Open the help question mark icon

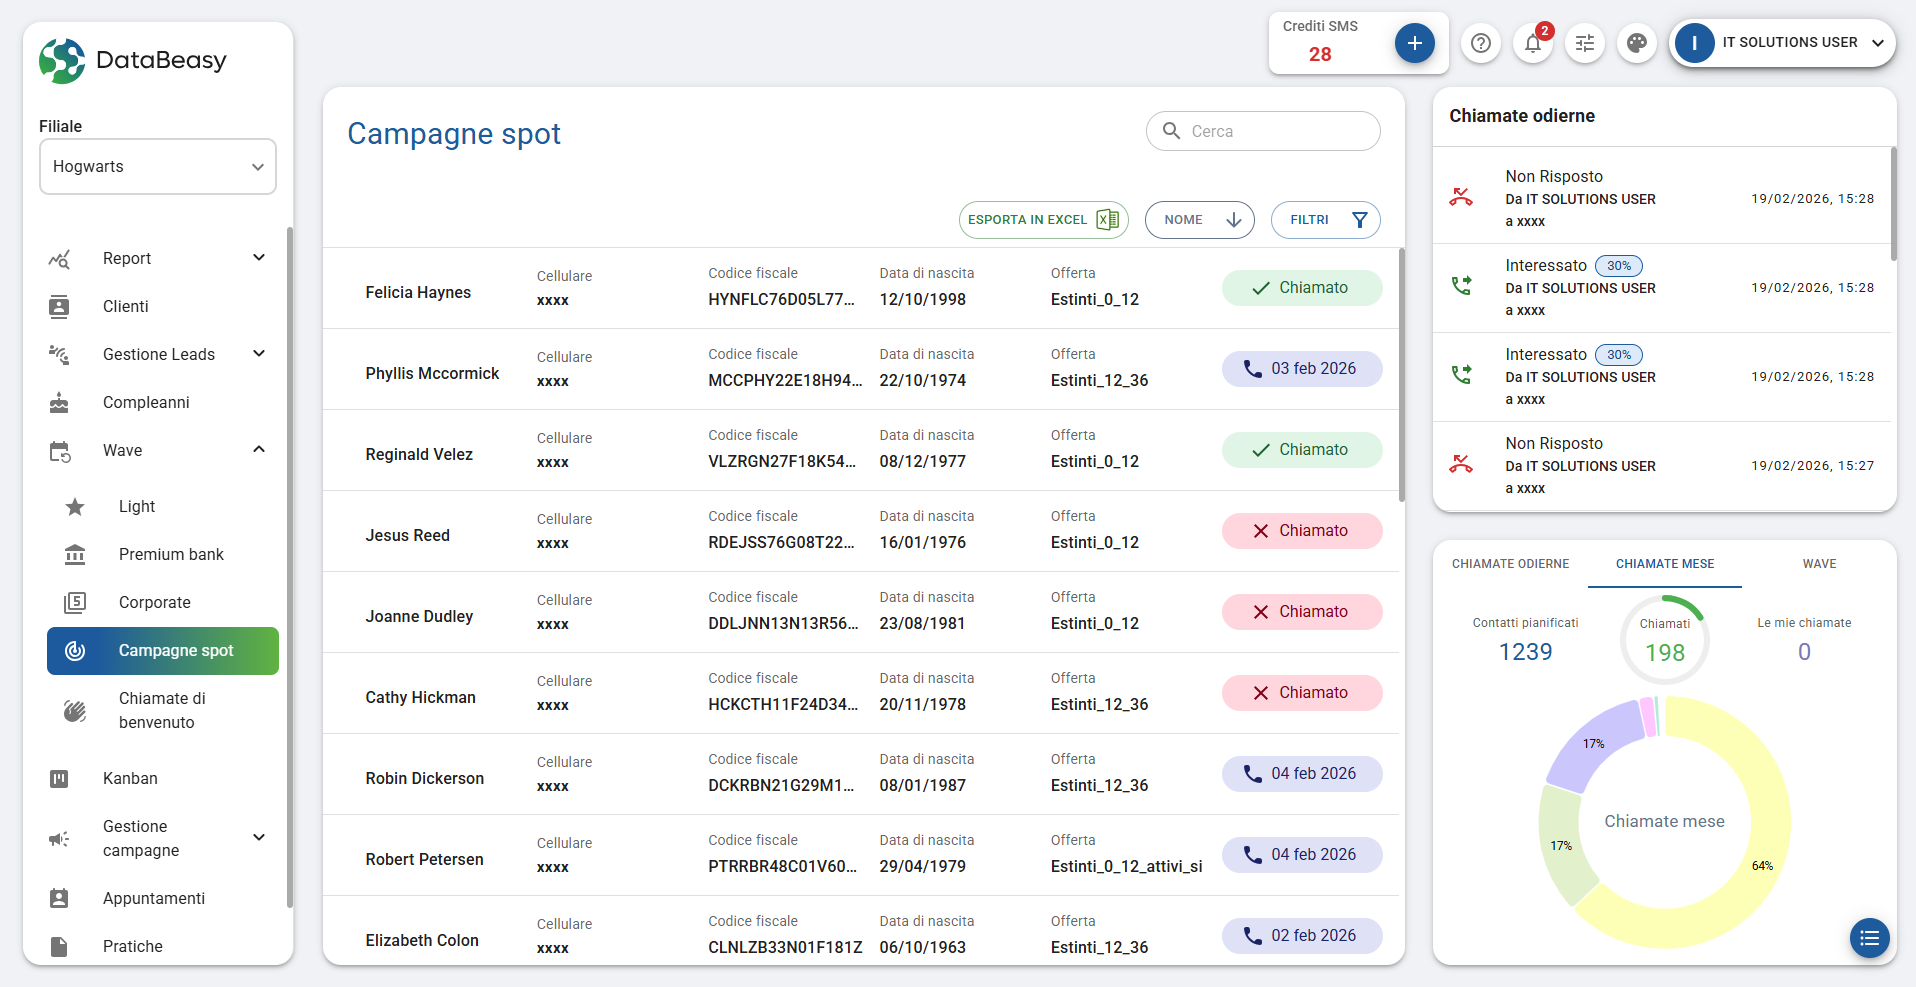[x=1481, y=43]
